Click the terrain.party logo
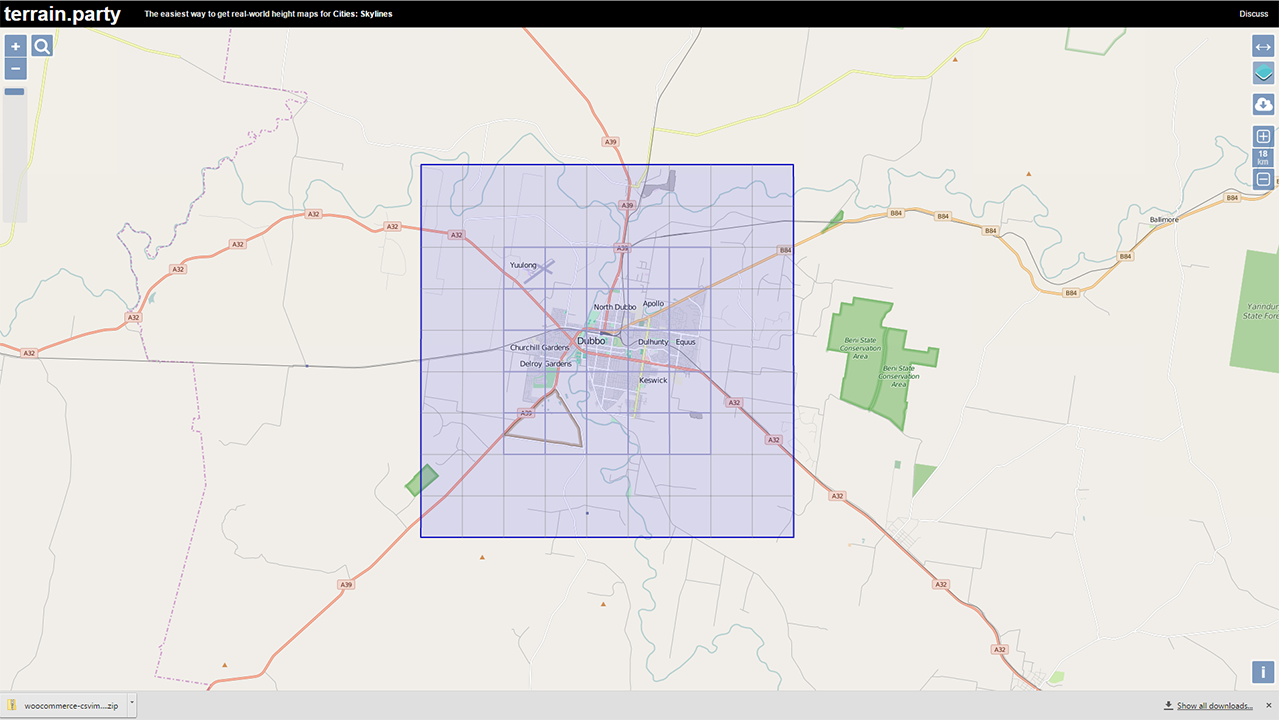The height and width of the screenshot is (720, 1279). (x=62, y=13)
